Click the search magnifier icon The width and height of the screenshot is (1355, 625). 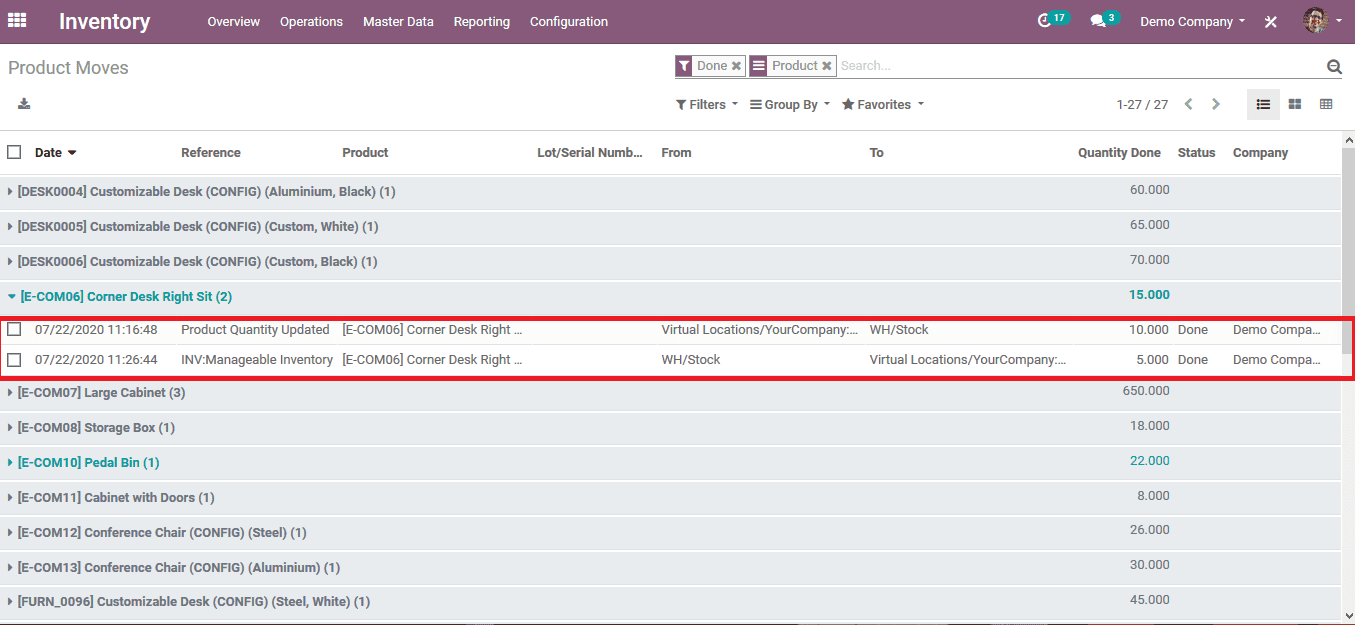(1334, 67)
